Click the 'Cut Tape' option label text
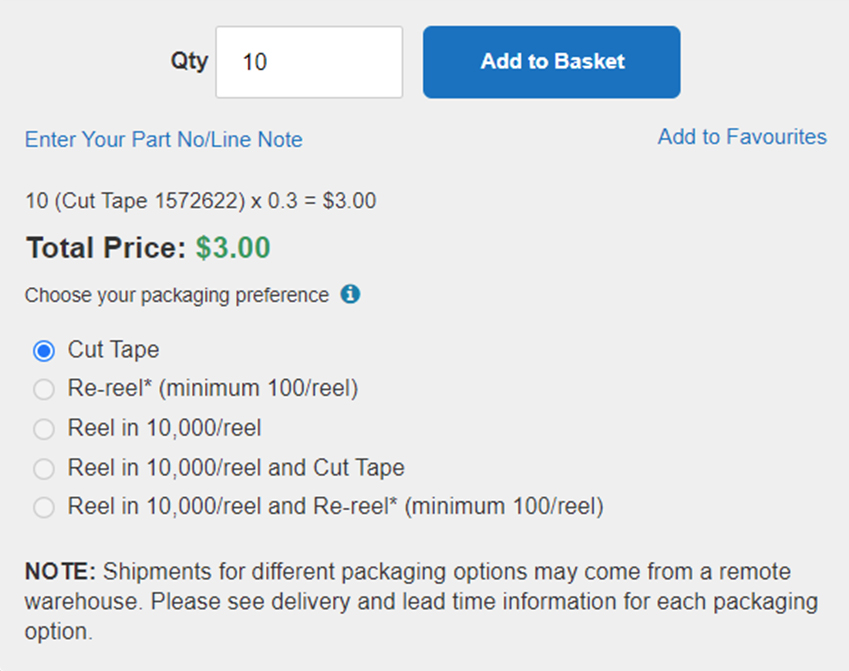The width and height of the screenshot is (849, 671). click(x=113, y=350)
